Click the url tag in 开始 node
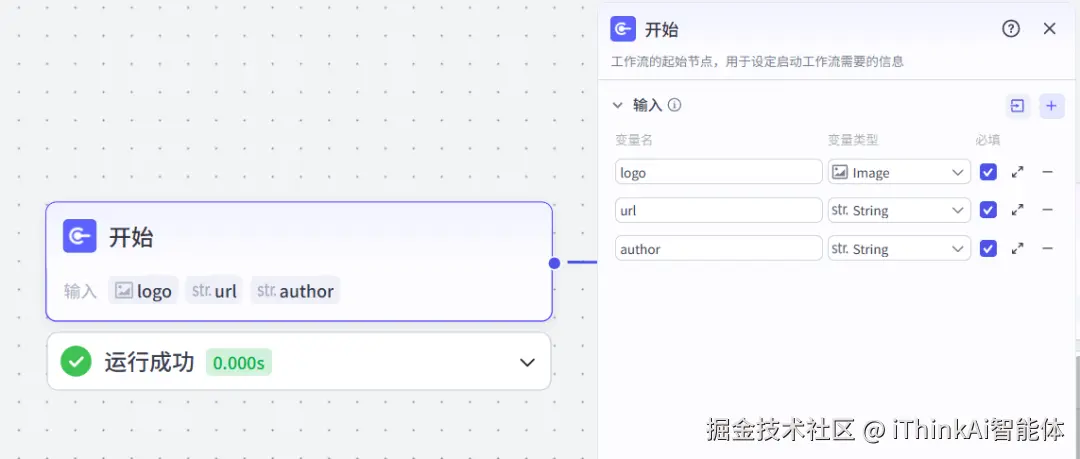Screen dimensions: 1080x459 (x=214, y=291)
